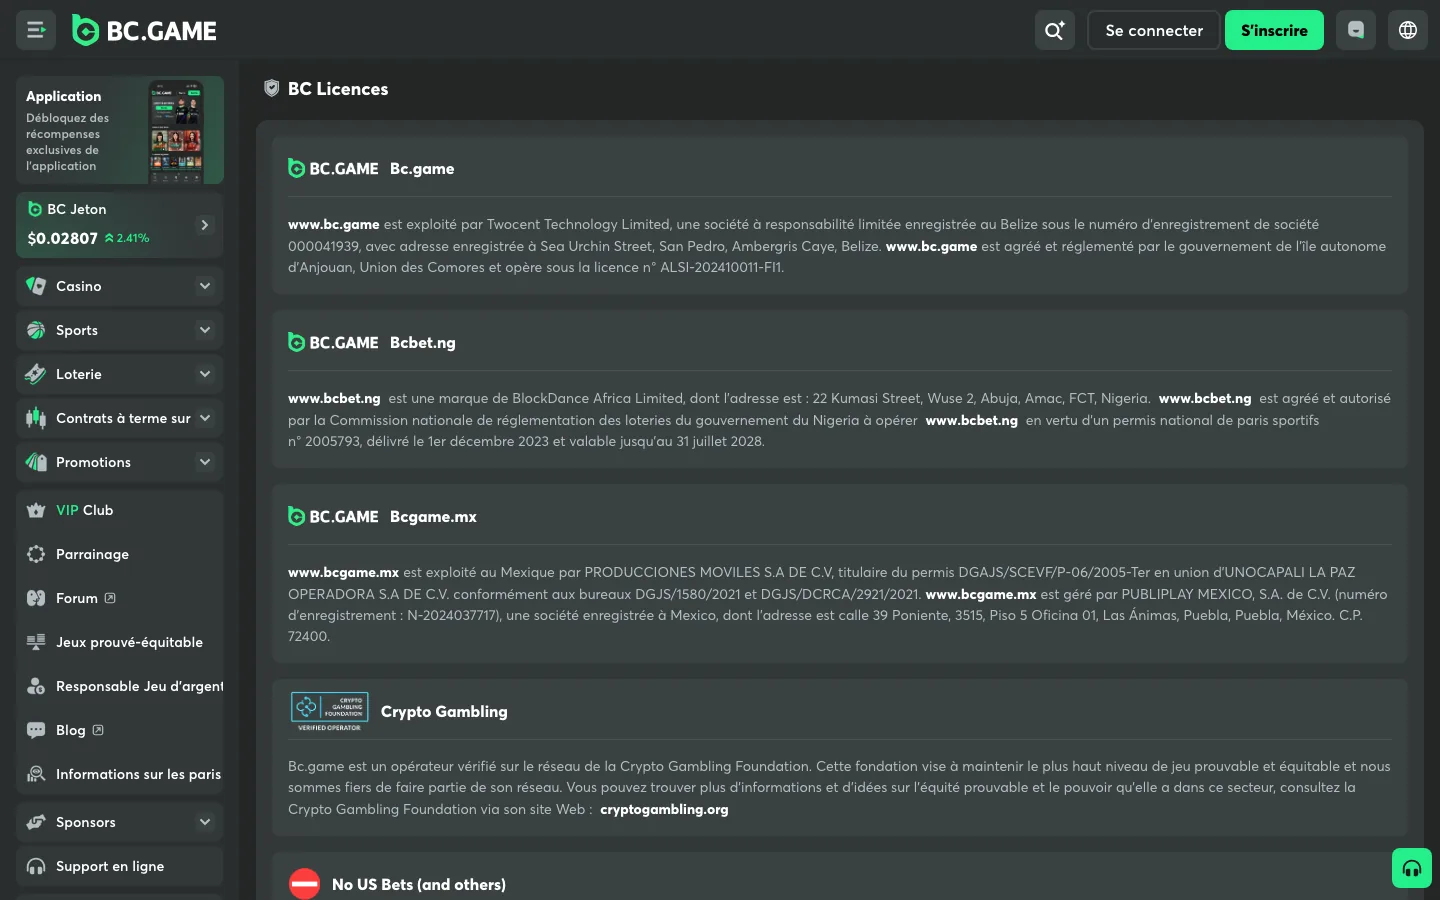Viewport: 1440px width, 900px height.
Task: Select the Casino cards icon
Action: [36, 286]
